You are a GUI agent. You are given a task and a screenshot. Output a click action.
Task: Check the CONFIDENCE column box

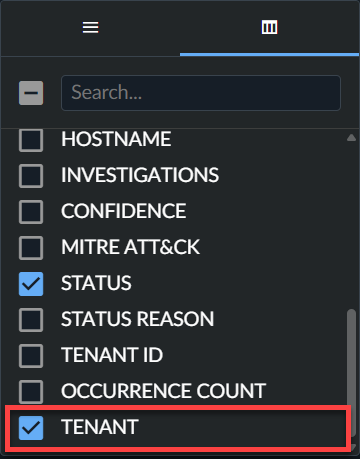coord(31,212)
